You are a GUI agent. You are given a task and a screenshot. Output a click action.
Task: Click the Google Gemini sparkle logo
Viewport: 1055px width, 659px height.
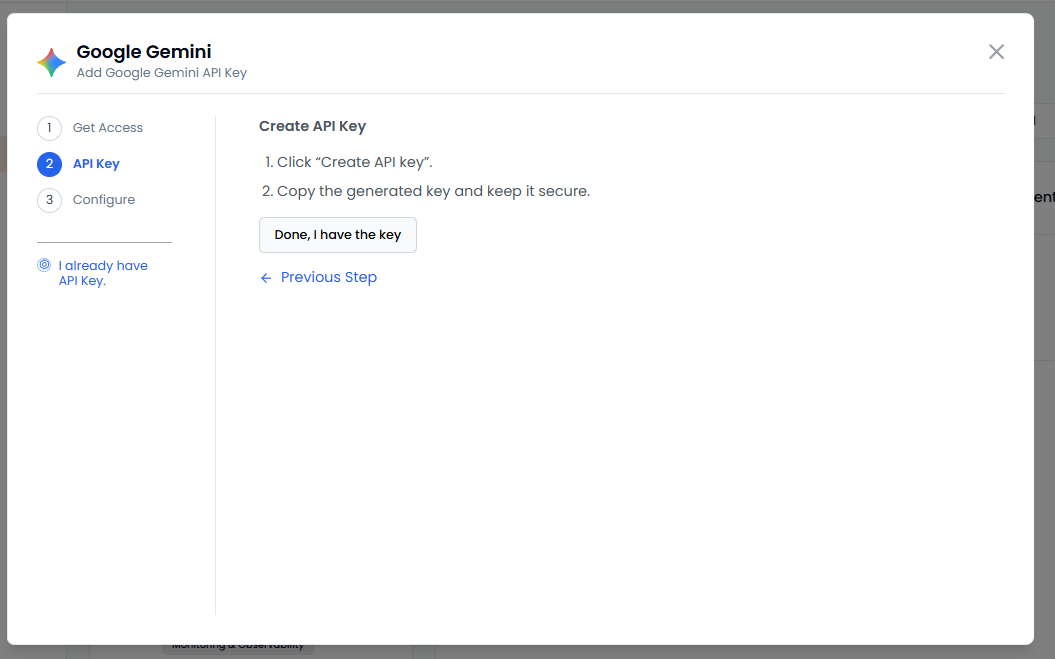pos(52,62)
